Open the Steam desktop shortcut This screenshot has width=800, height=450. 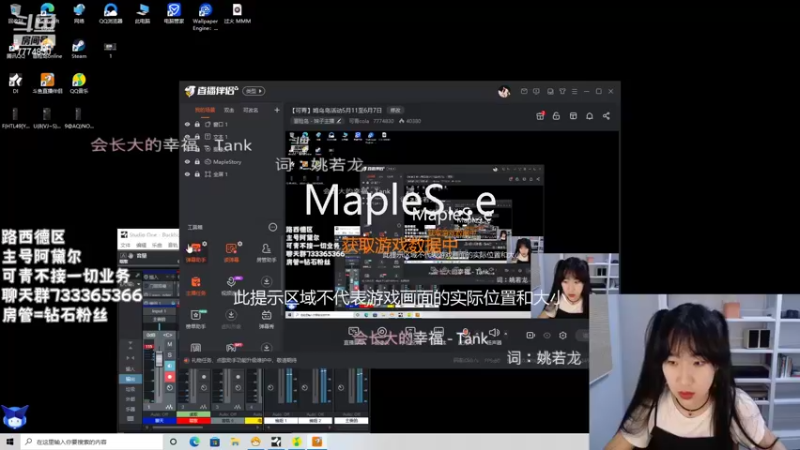tap(79, 48)
